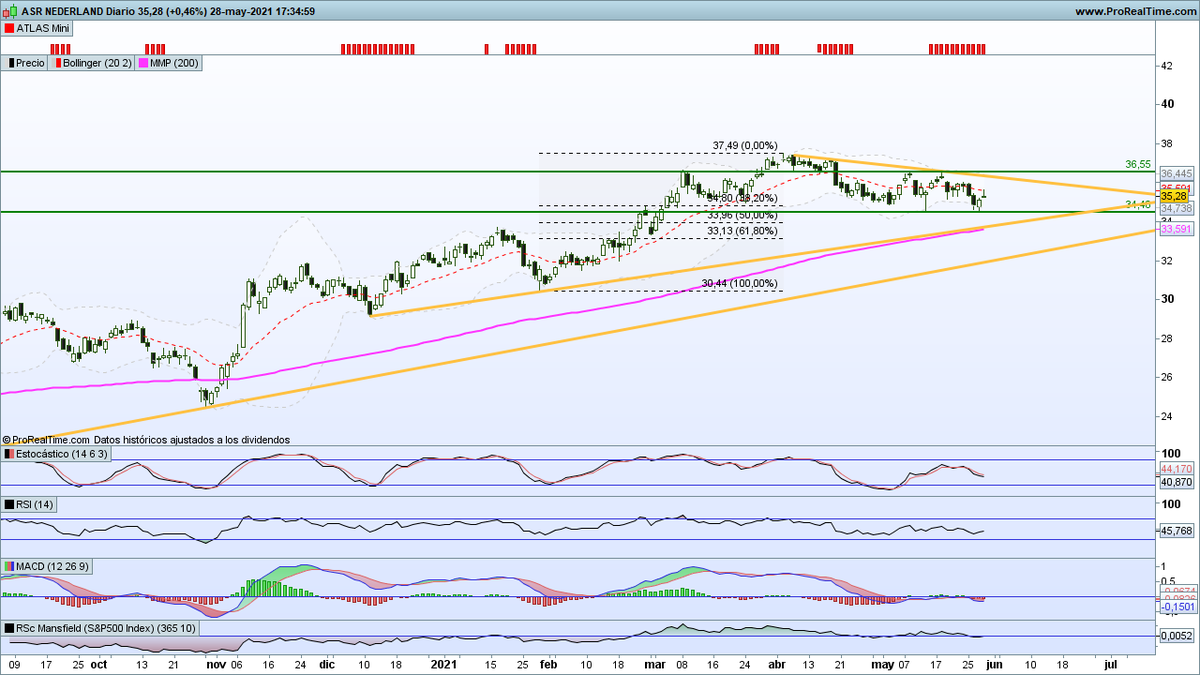Click the 42 price axis label
This screenshot has height=675, width=1200.
click(1166, 66)
